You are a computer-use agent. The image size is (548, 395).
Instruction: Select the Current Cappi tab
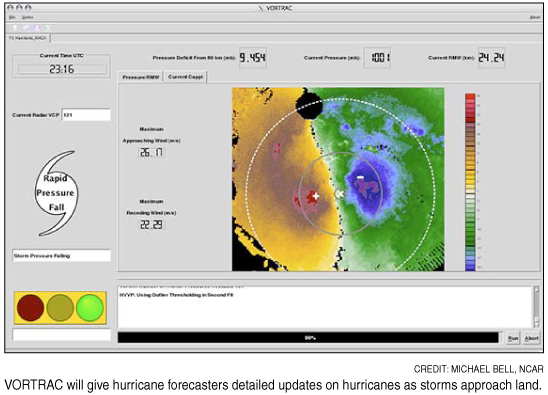[x=185, y=77]
